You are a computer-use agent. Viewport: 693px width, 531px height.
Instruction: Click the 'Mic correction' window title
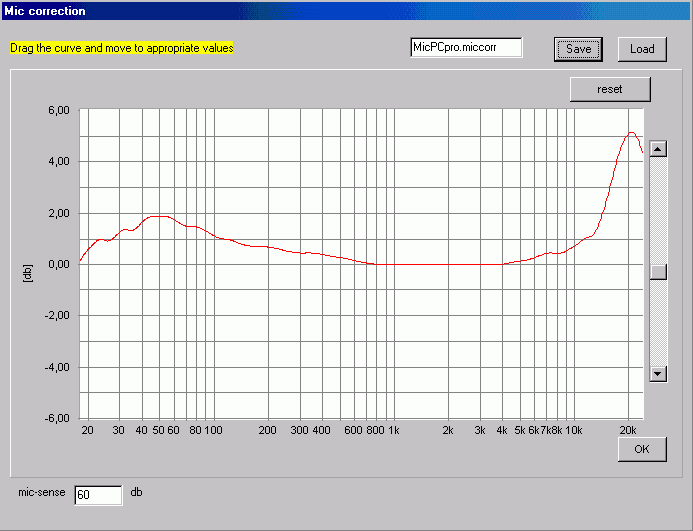(x=45, y=11)
